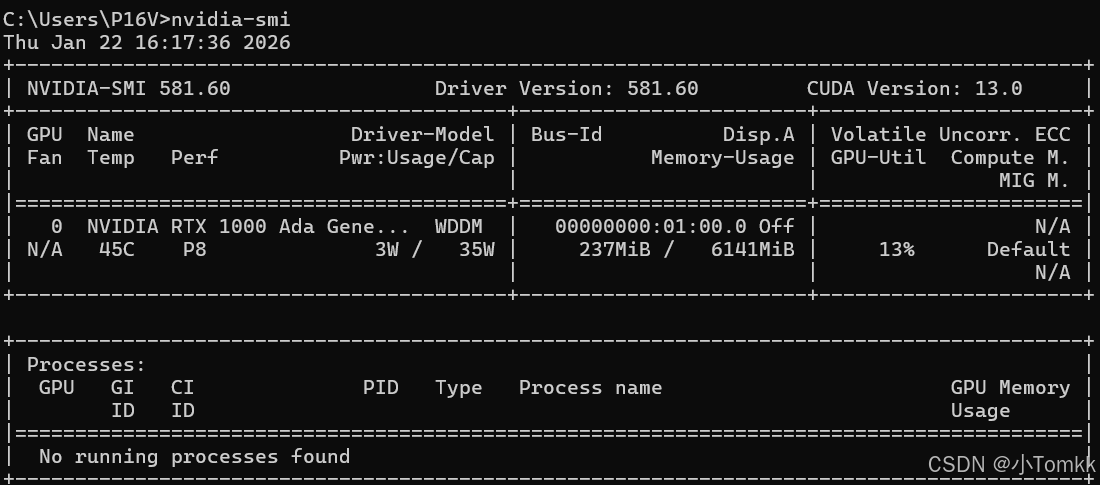The width and height of the screenshot is (1100, 485).
Task: Click the GPU-Util header
Action: [878, 157]
